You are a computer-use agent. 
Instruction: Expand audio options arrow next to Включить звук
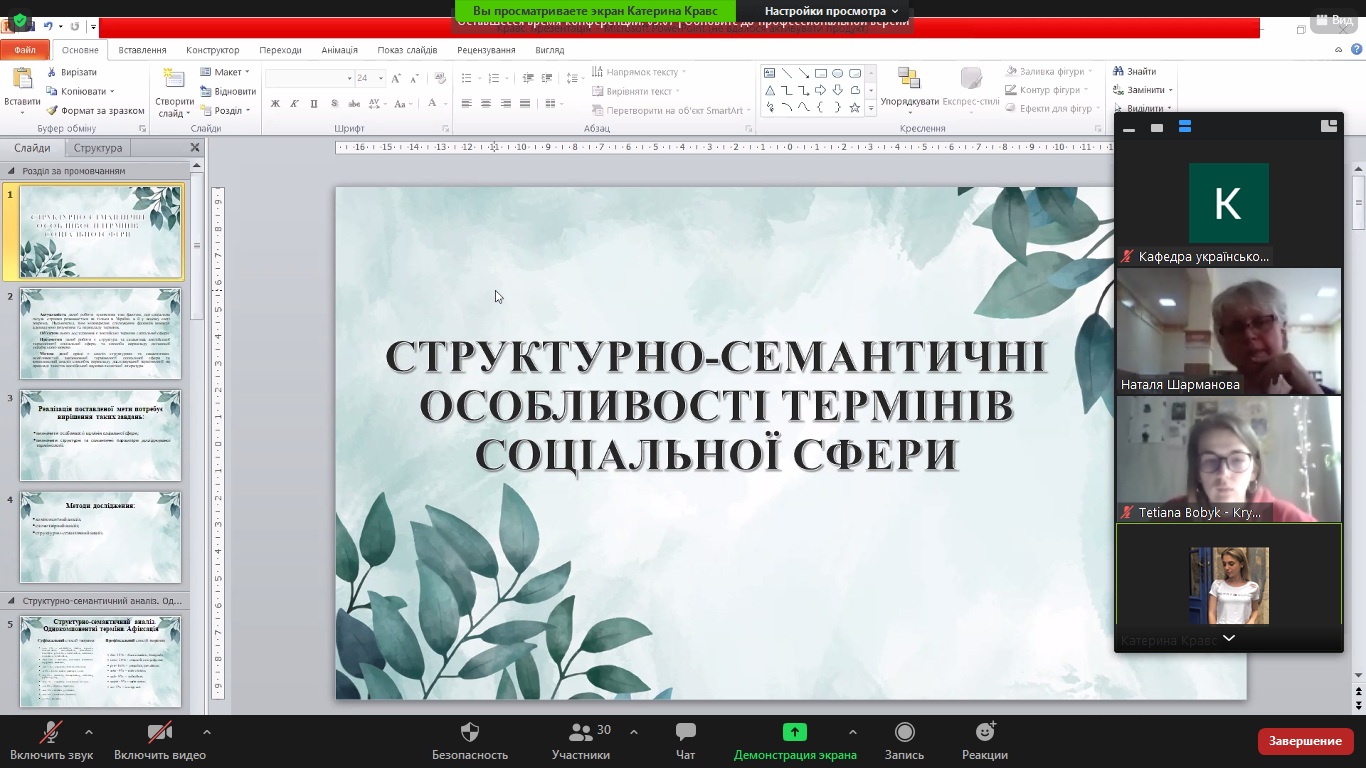coord(89,731)
